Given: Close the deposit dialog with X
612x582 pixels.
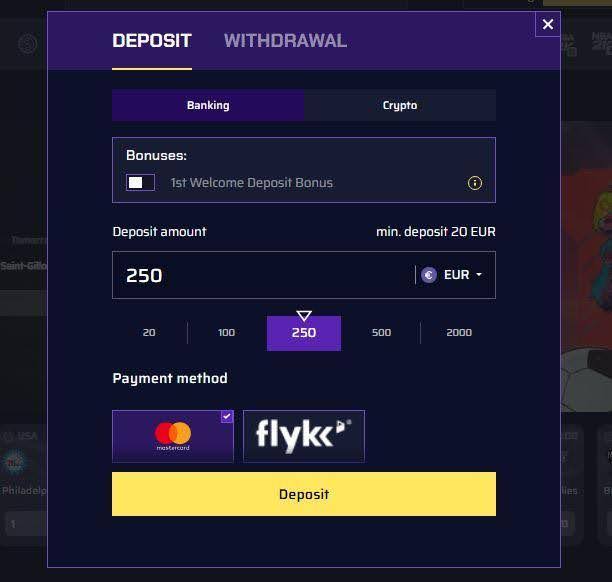Looking at the screenshot, I should tap(548, 24).
